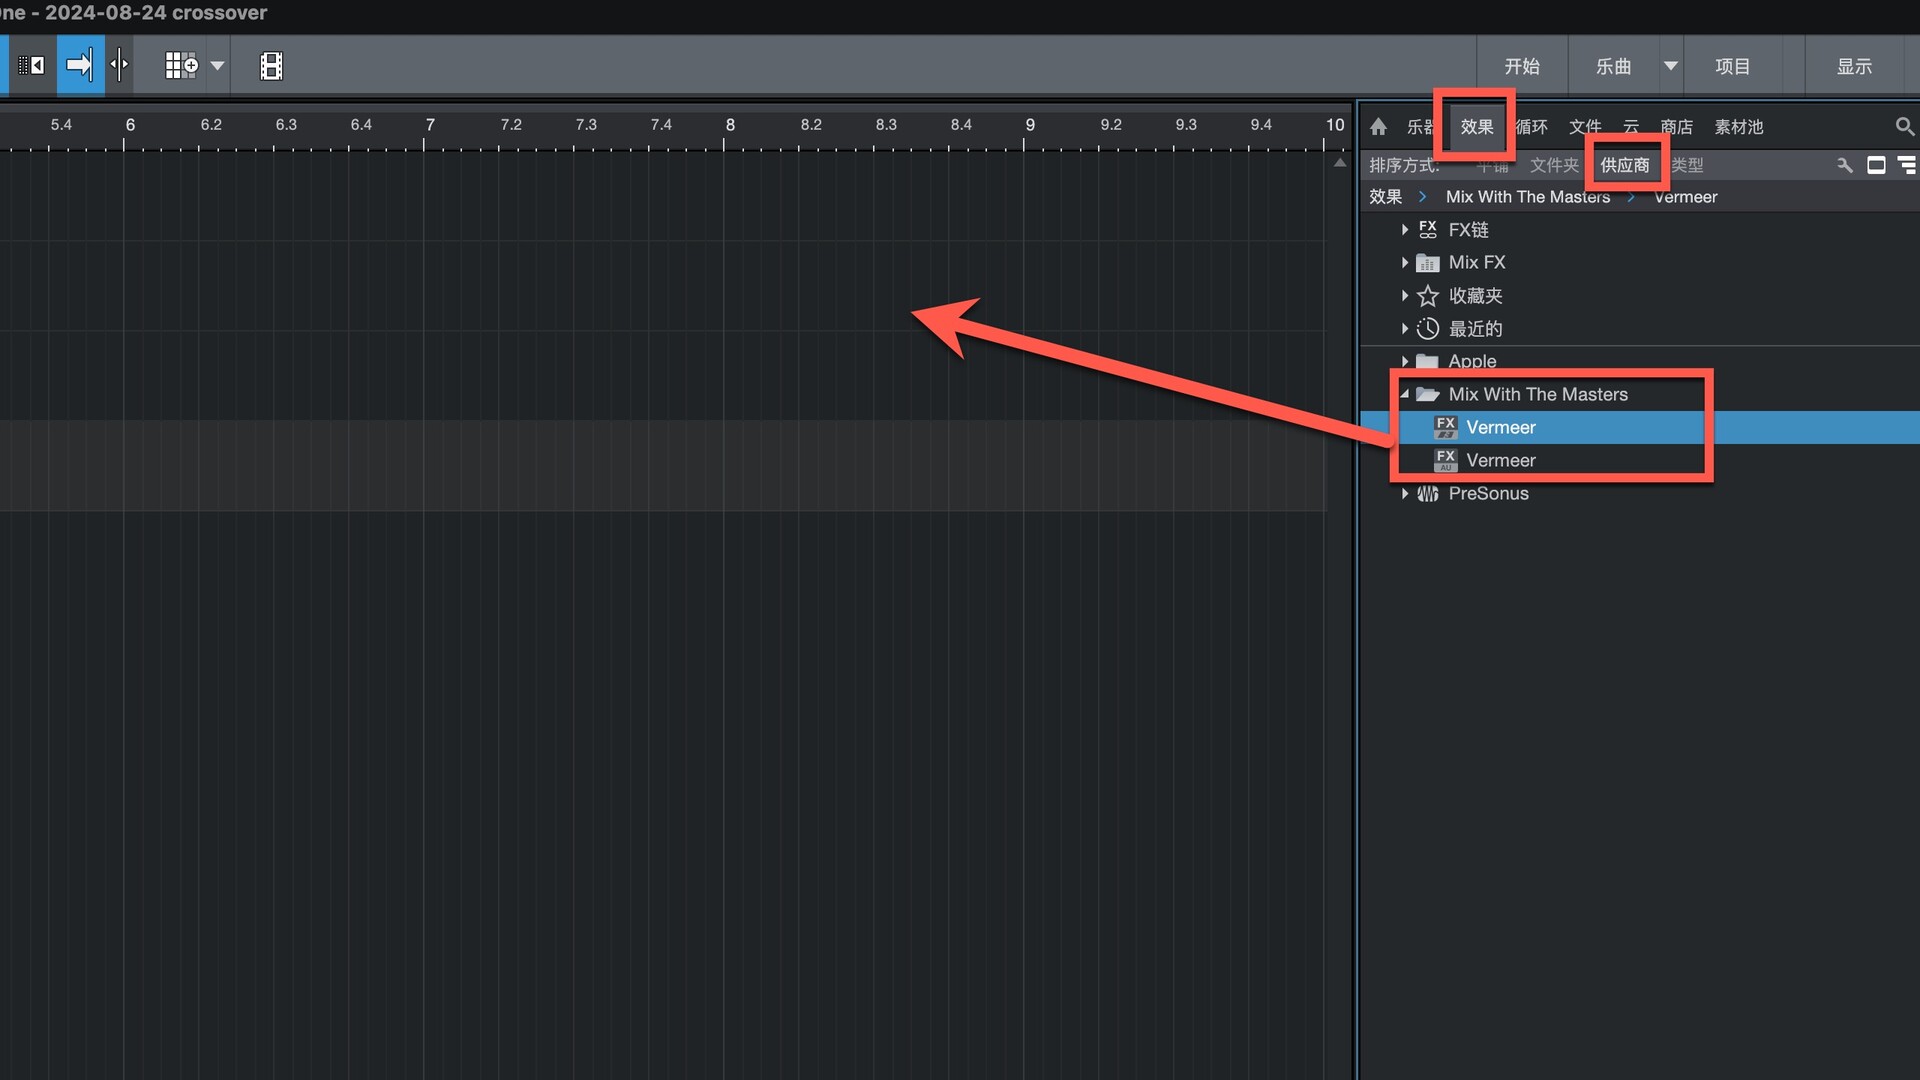Click the 开始 button
The image size is (1920, 1080).
click(x=1522, y=66)
